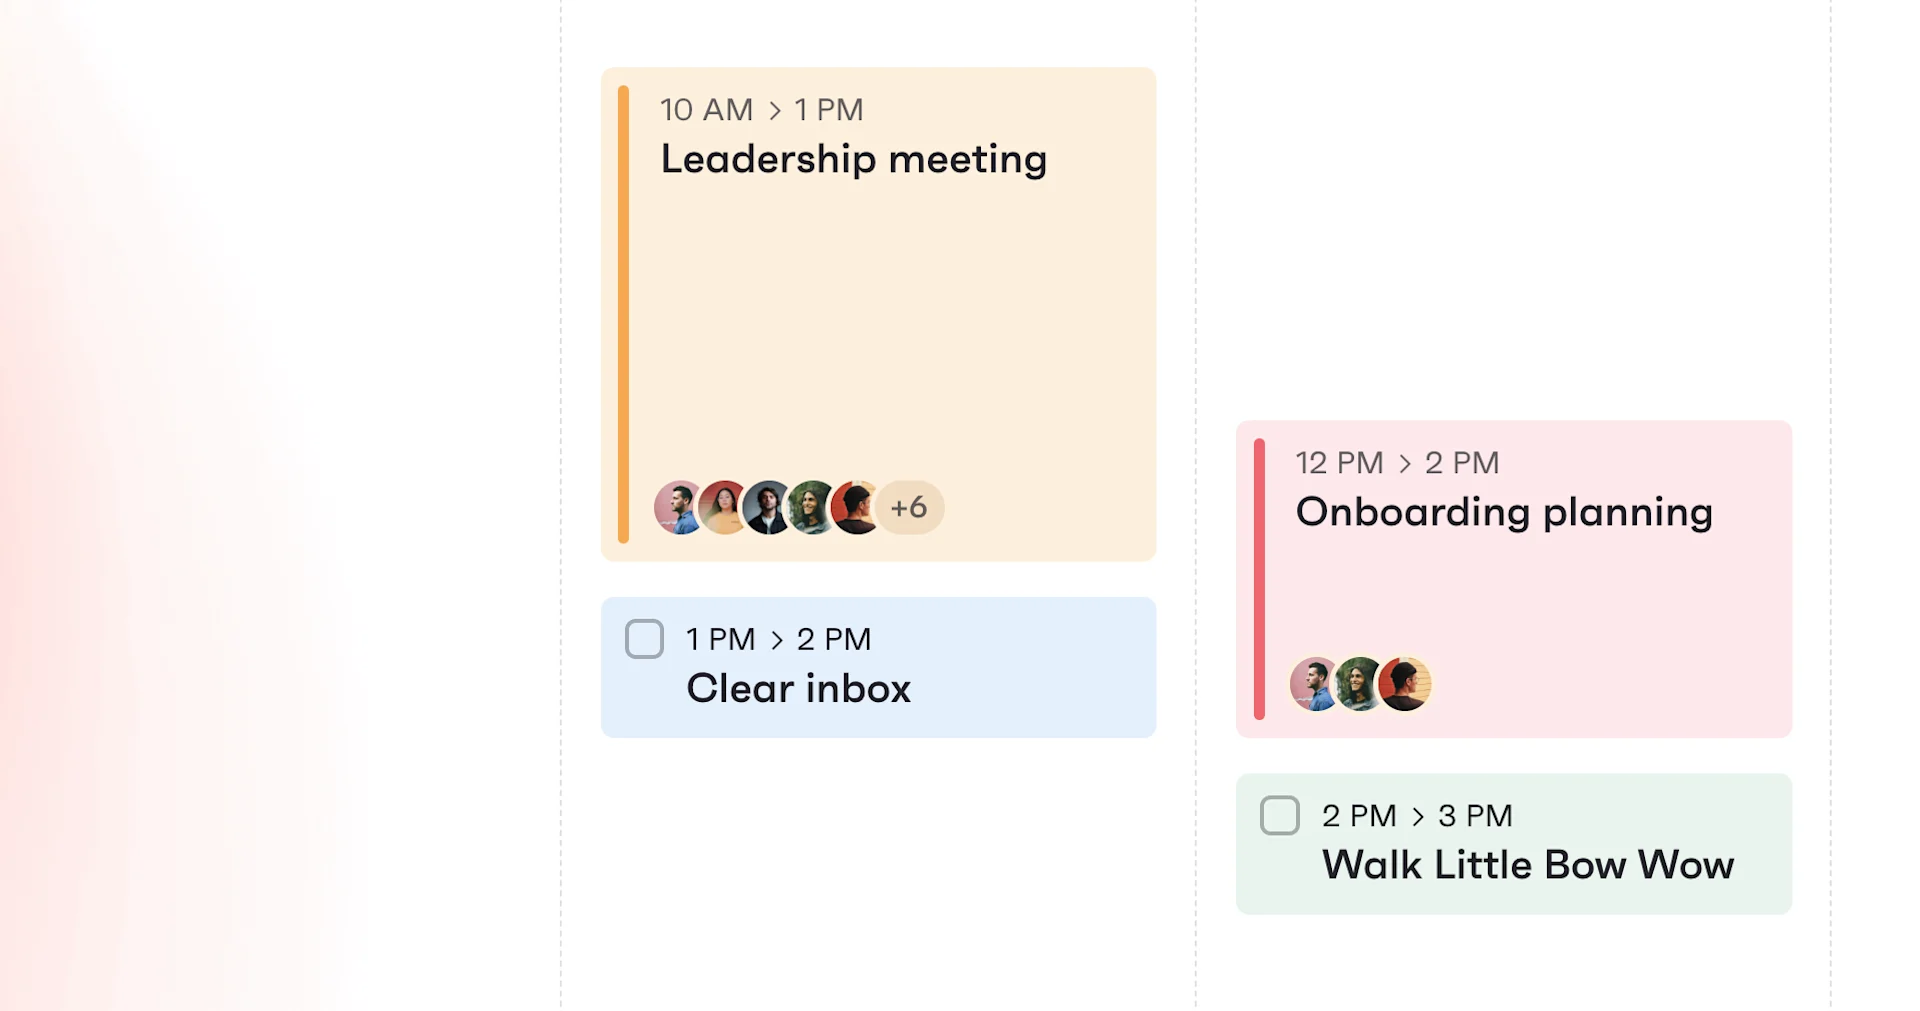This screenshot has width=1920, height=1011.
Task: Open the last avatar on Onboarding planning card
Action: 1405,684
